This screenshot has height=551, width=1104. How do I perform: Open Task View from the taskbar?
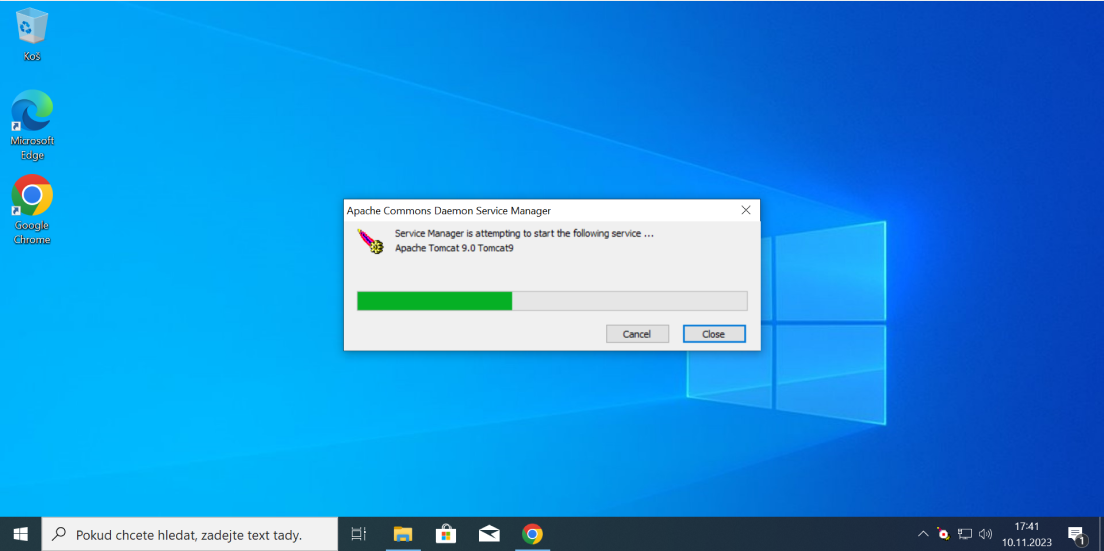pos(359,534)
